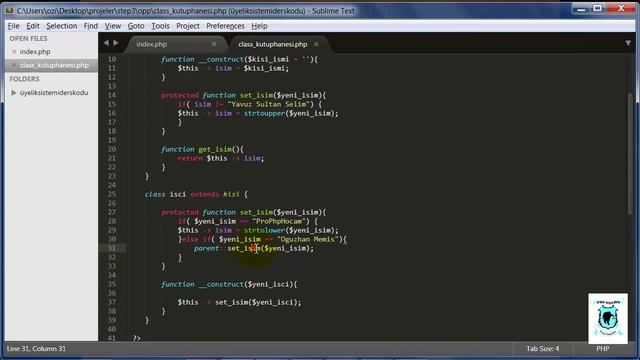Open the tab list dropdown arrow
The height and width of the screenshot is (360, 640).
tap(628, 43)
